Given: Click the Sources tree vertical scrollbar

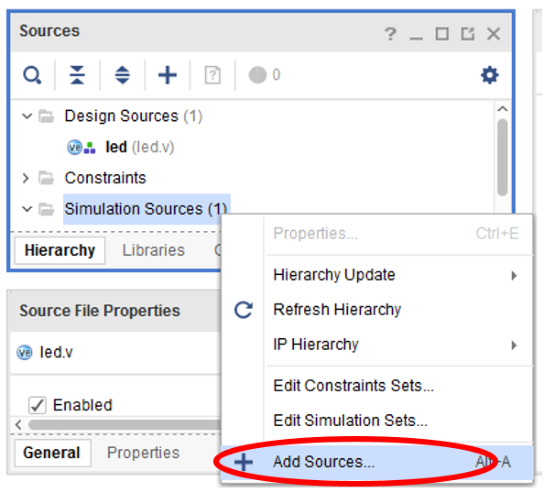Looking at the screenshot, I should point(502,157).
